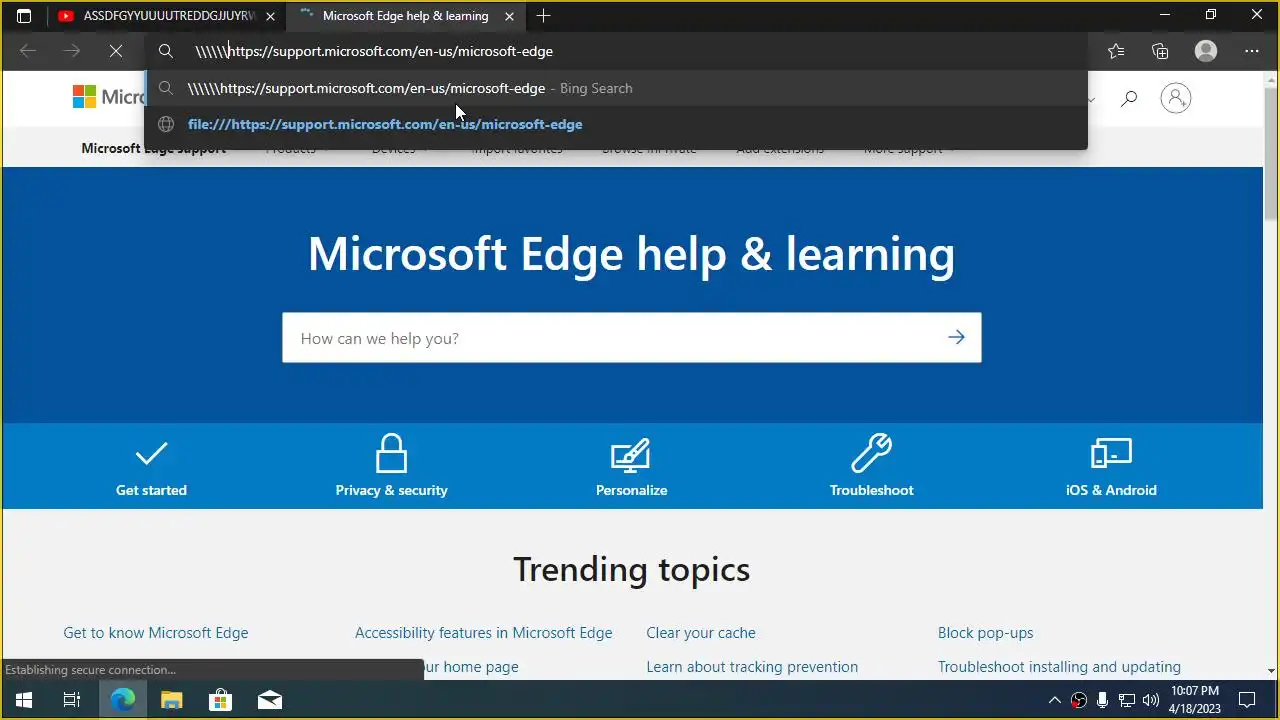Switch to the YouTube tab ASSDFGYYUUUUTREDDGJJUYR
Image resolution: width=1280 pixels, height=720 pixels.
pyautogui.click(x=166, y=16)
